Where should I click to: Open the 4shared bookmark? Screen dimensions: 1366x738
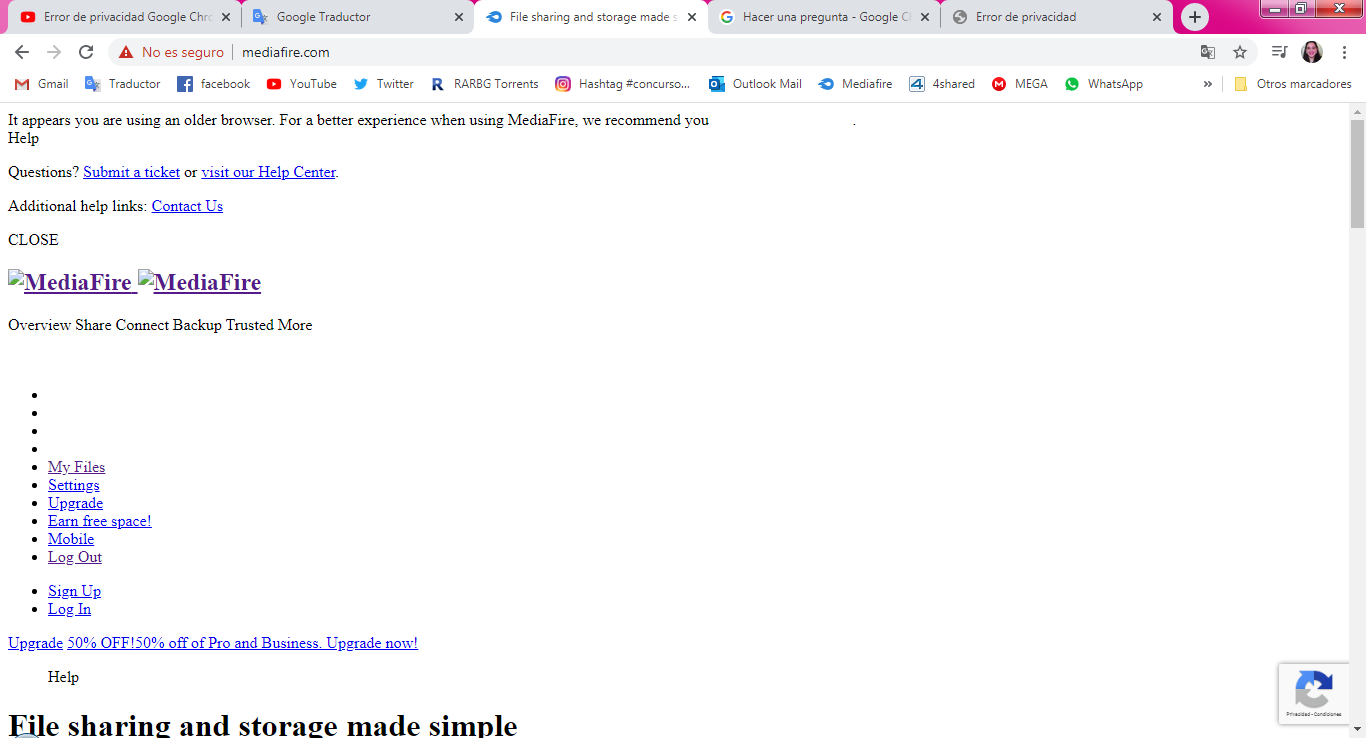point(942,84)
